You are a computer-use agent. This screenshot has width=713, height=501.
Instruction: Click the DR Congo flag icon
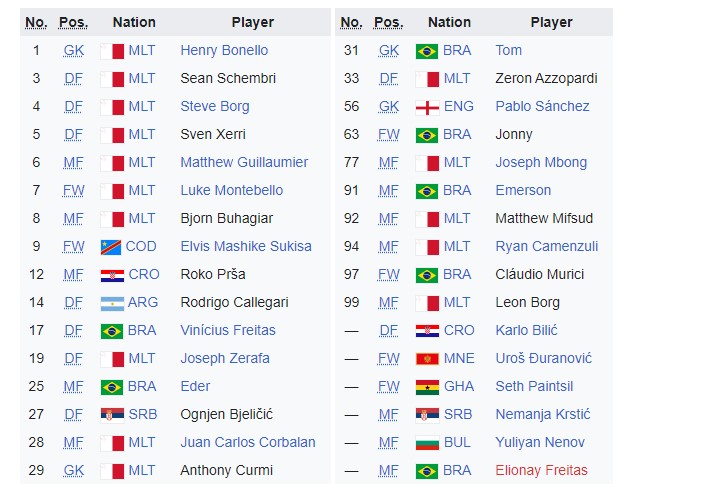click(x=111, y=247)
